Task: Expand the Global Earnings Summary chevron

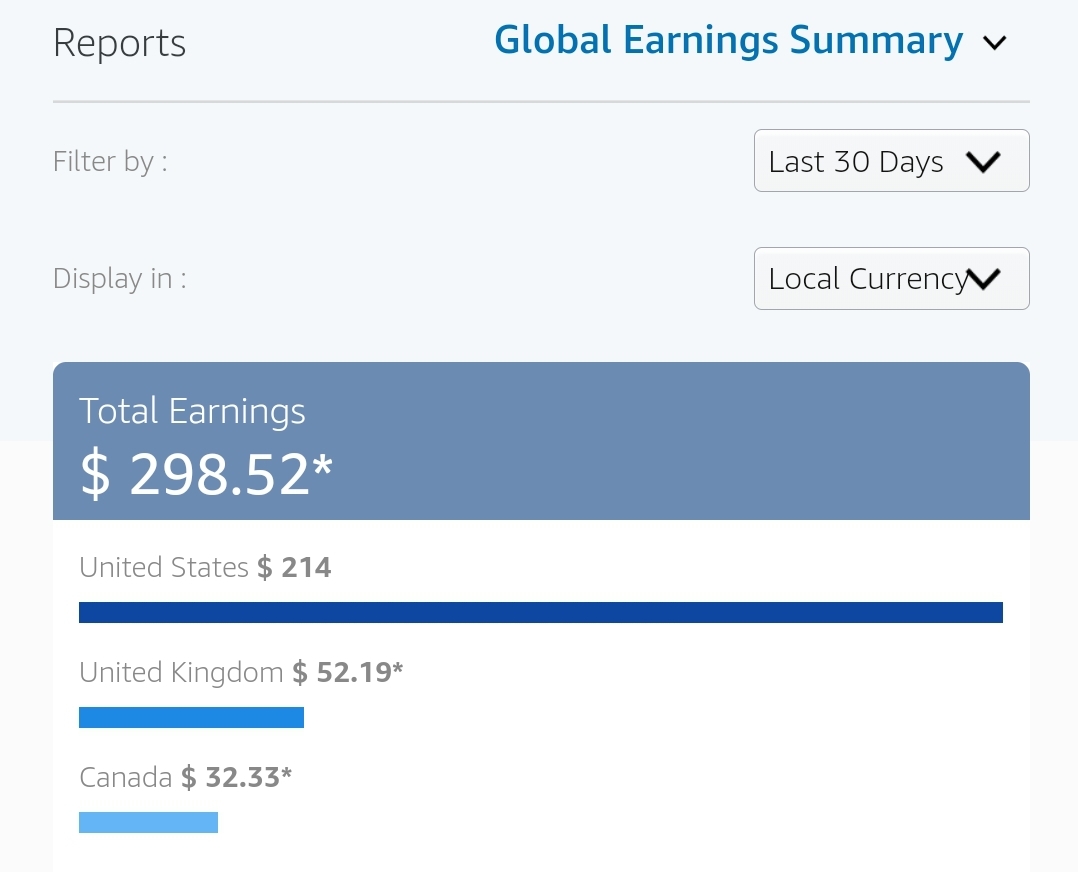Action: pos(994,43)
